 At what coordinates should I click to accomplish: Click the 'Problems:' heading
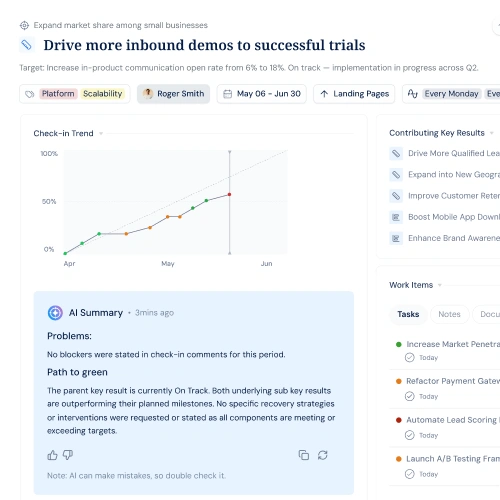[69, 336]
